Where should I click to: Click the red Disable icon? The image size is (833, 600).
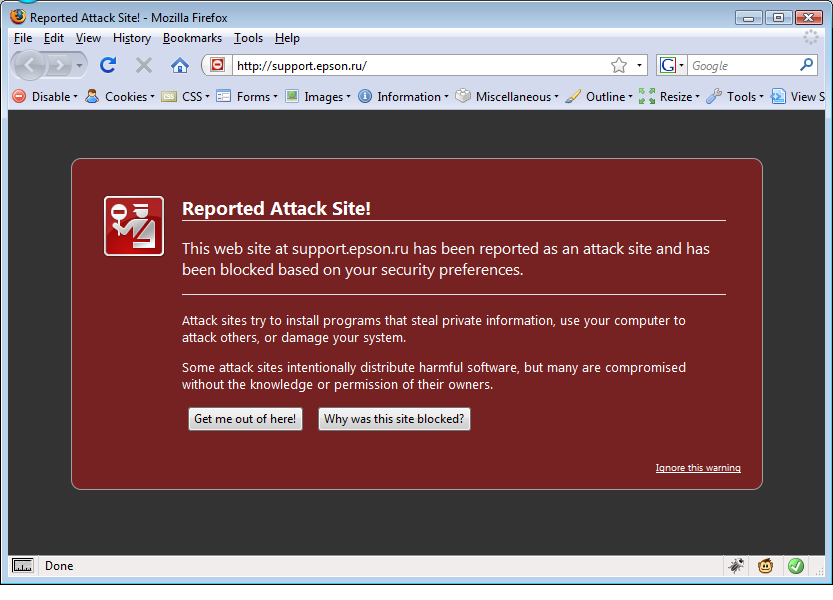pos(19,96)
